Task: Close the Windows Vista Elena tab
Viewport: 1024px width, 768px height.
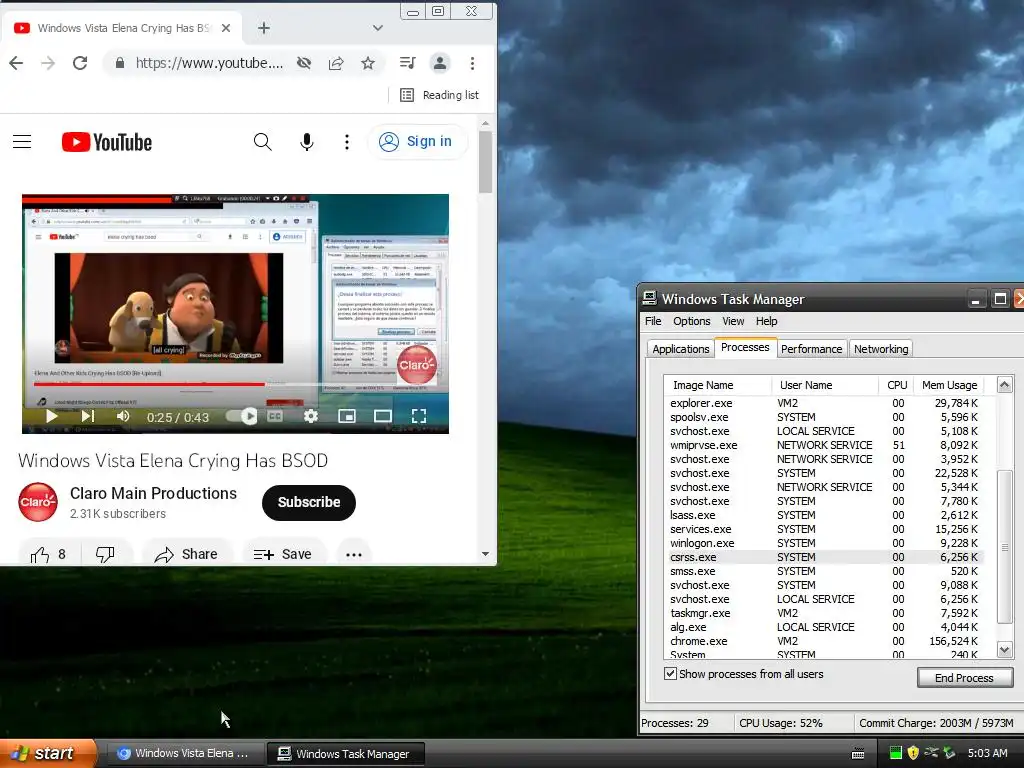Action: click(x=226, y=28)
